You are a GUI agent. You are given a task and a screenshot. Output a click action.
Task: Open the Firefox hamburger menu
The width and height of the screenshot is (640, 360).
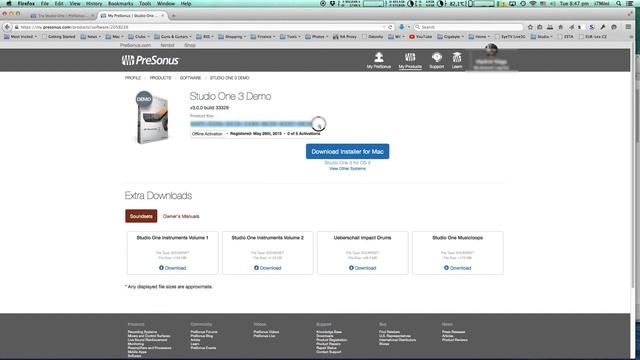(629, 27)
